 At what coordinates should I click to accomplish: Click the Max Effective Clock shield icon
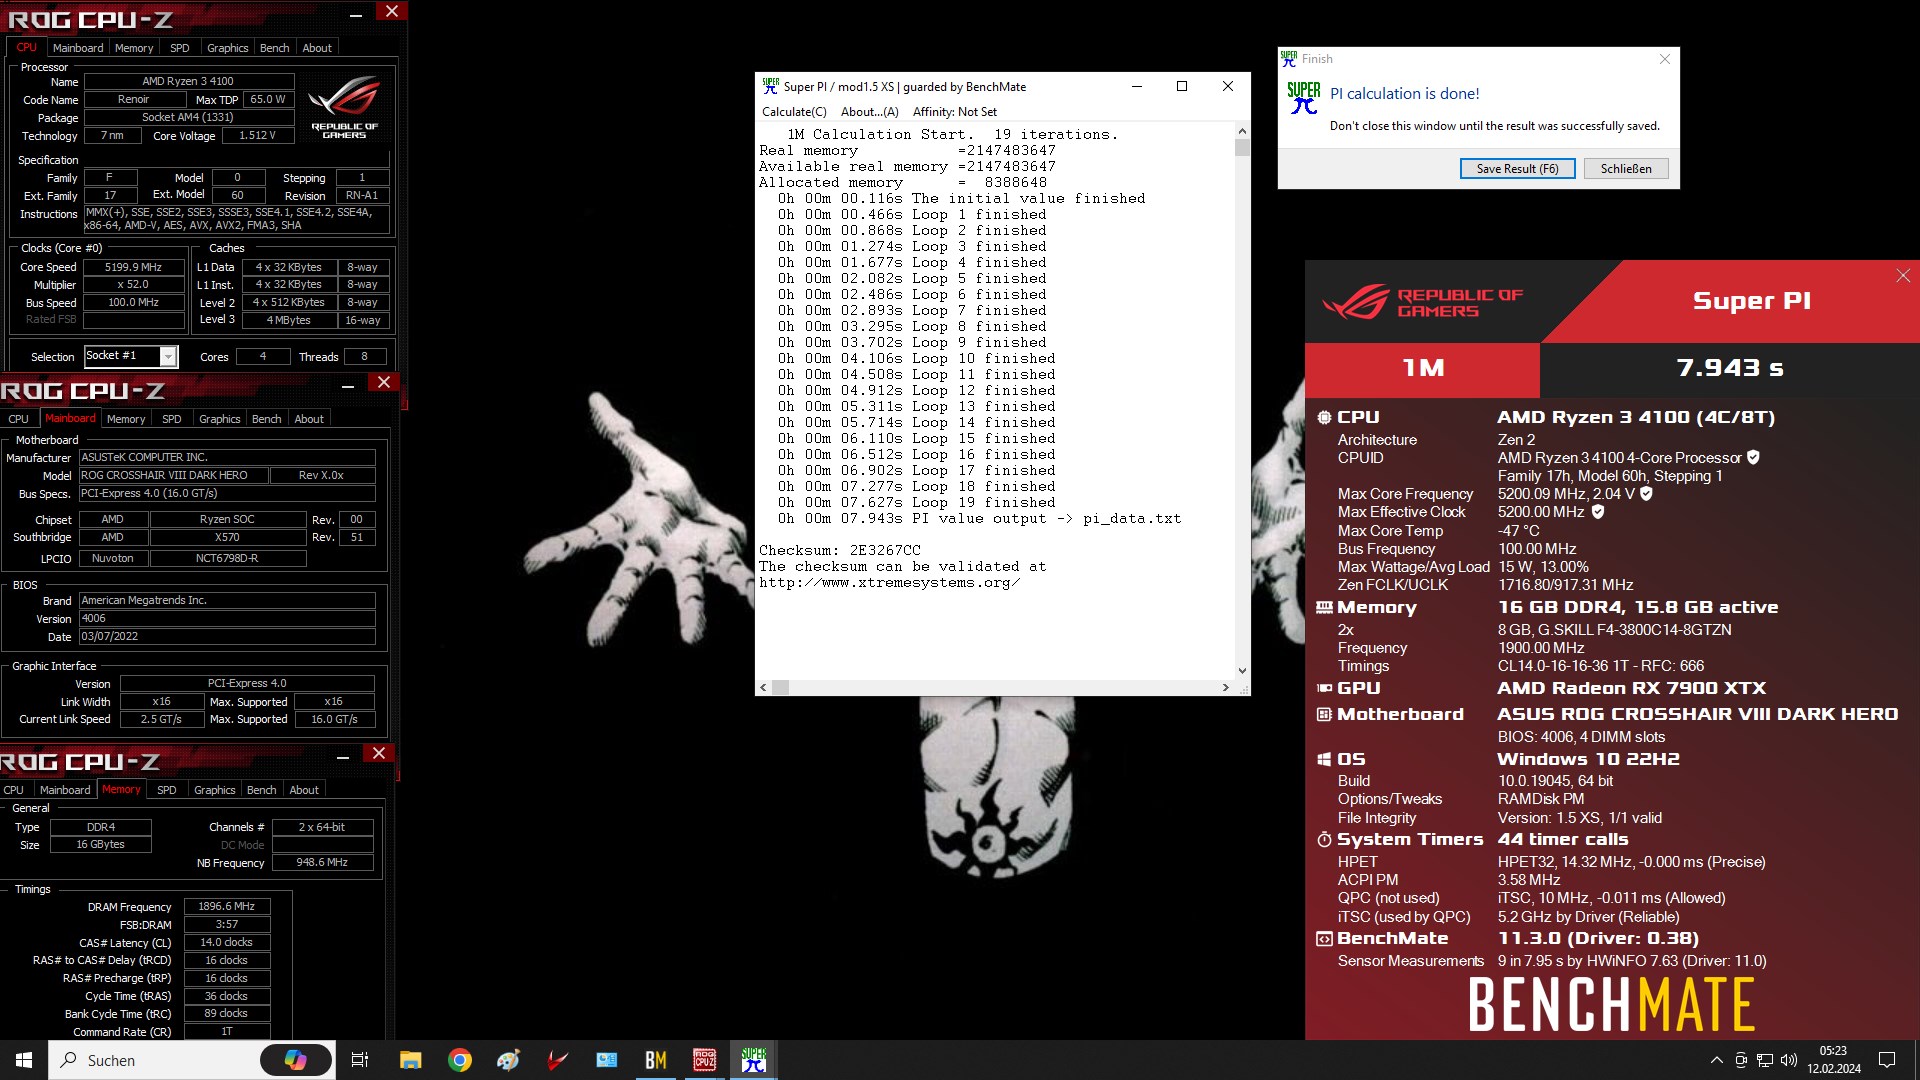pos(1598,512)
